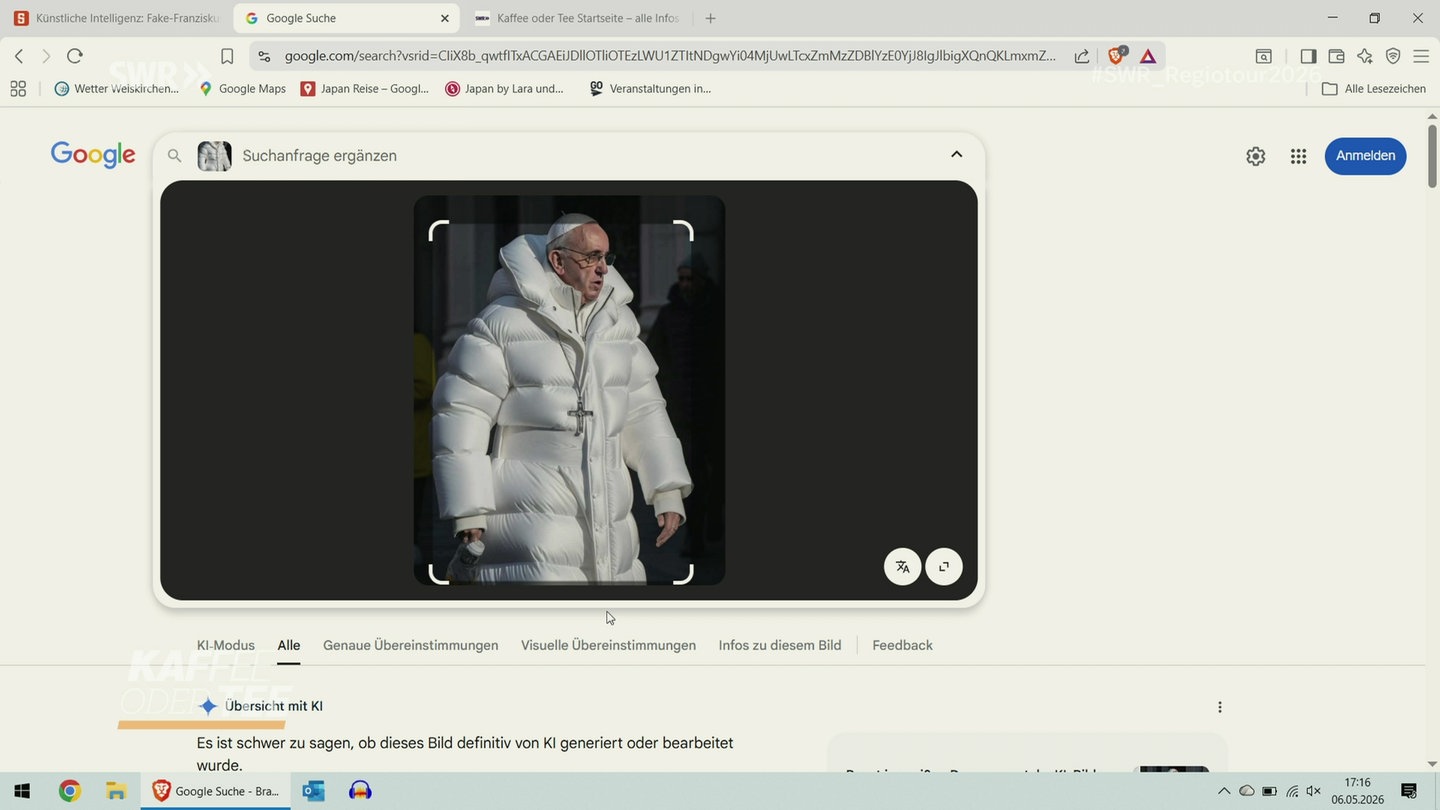Open the Wetter Welskirchen bookmark

[x=116, y=88]
